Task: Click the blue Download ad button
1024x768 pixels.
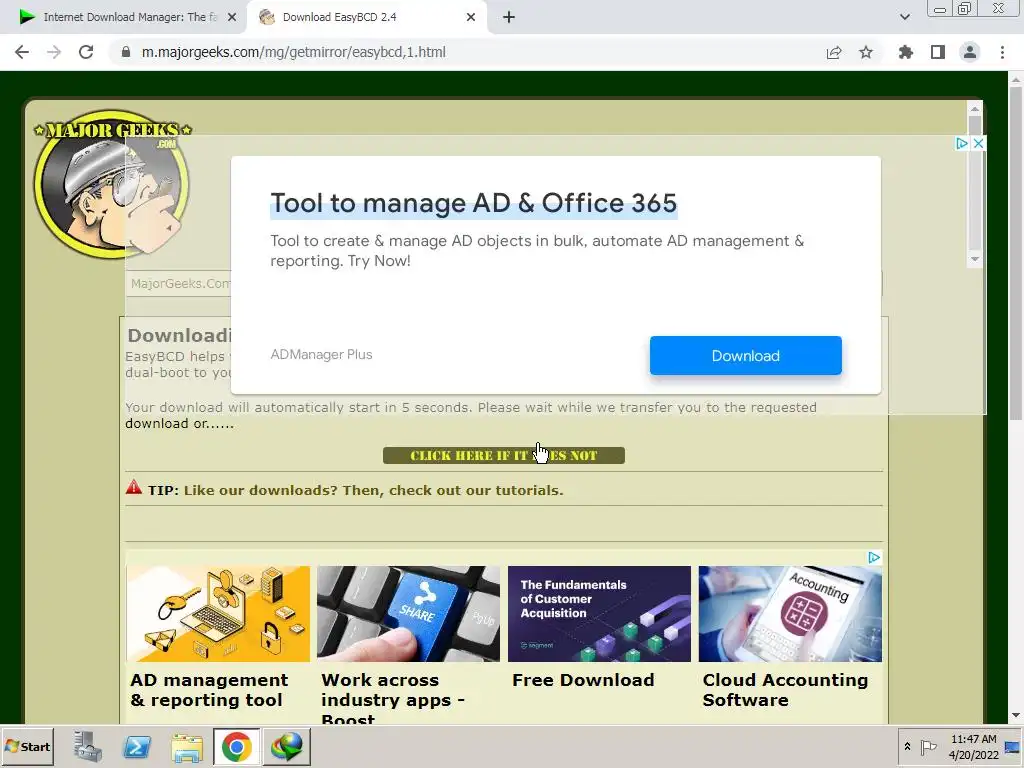Action: 745,356
